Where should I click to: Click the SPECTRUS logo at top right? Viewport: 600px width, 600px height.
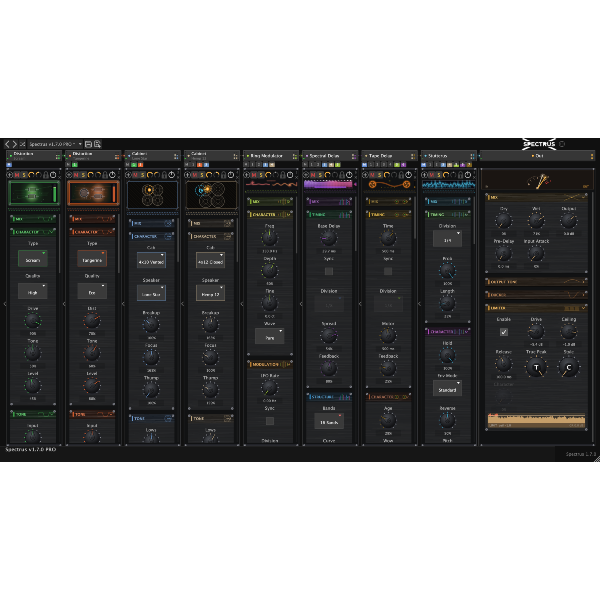click(539, 144)
